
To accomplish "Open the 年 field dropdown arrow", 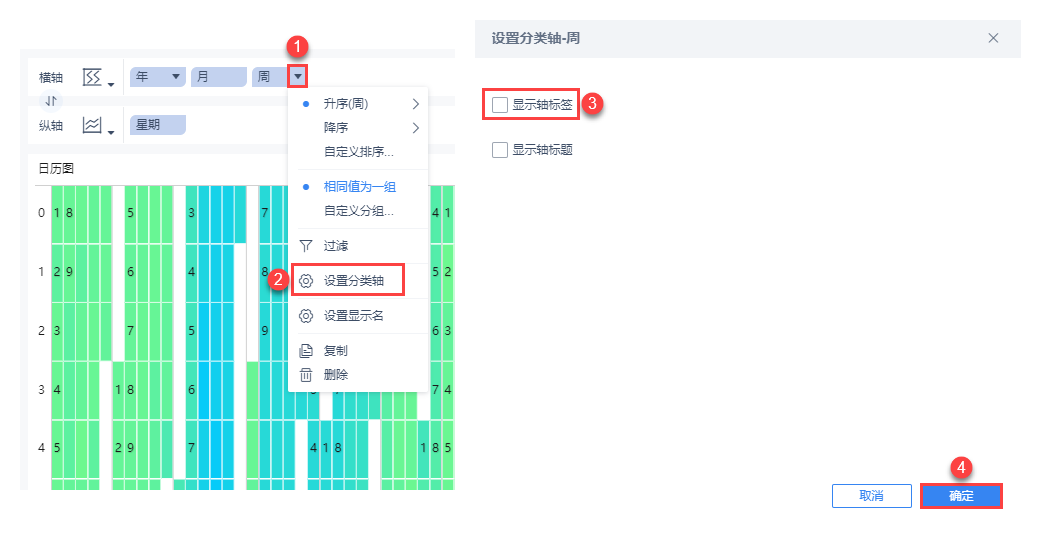I will 177,76.
